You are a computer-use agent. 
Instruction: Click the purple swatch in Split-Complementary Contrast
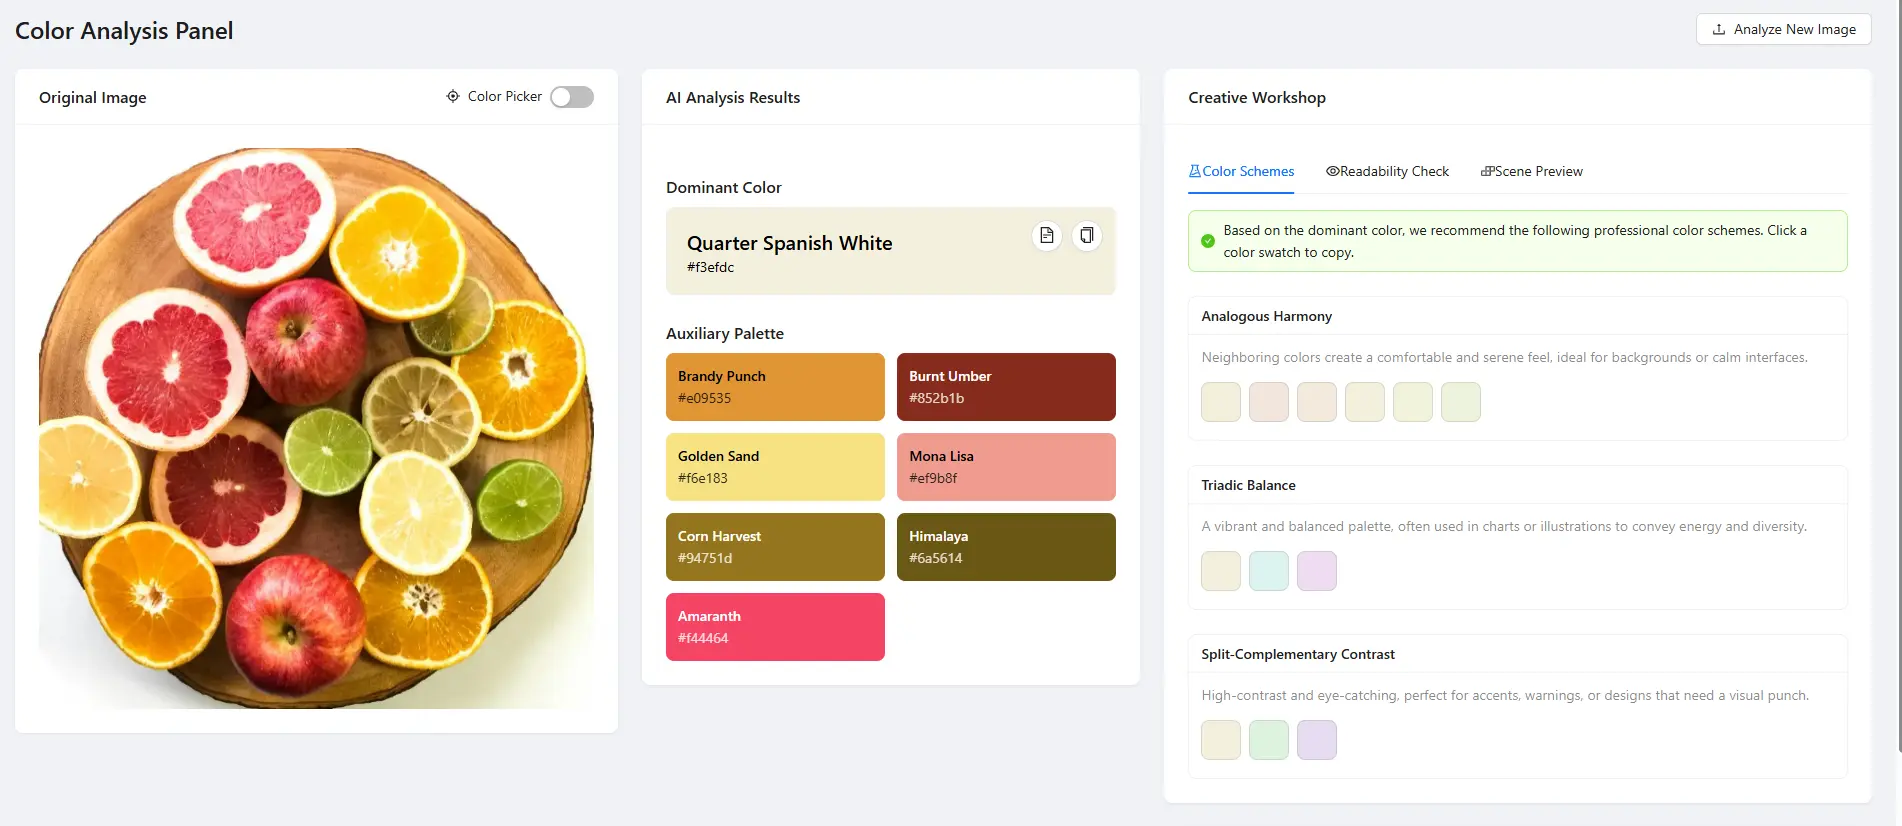point(1316,739)
